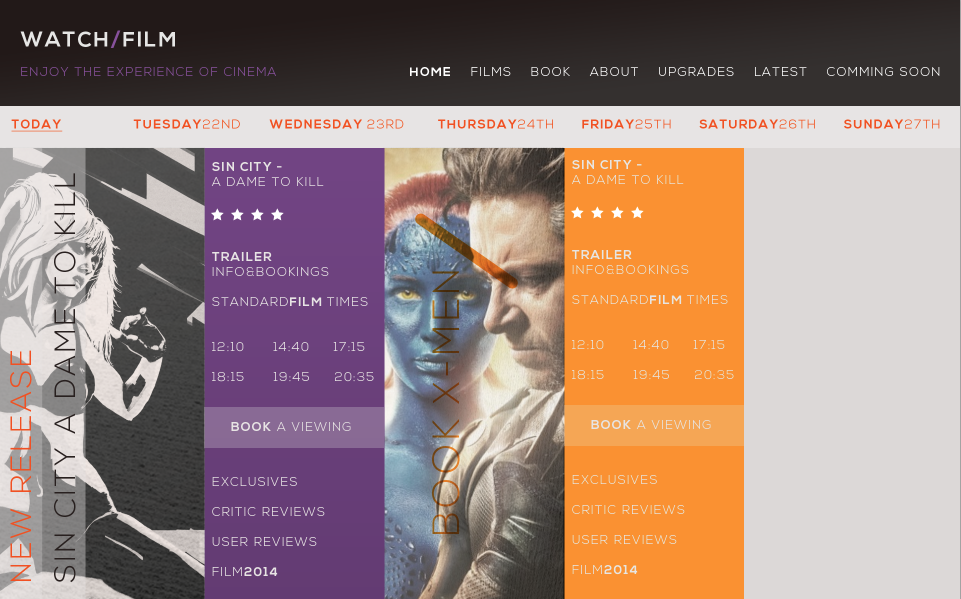Open TRAILER link in purple panel
961x599 pixels.
pyautogui.click(x=241, y=257)
